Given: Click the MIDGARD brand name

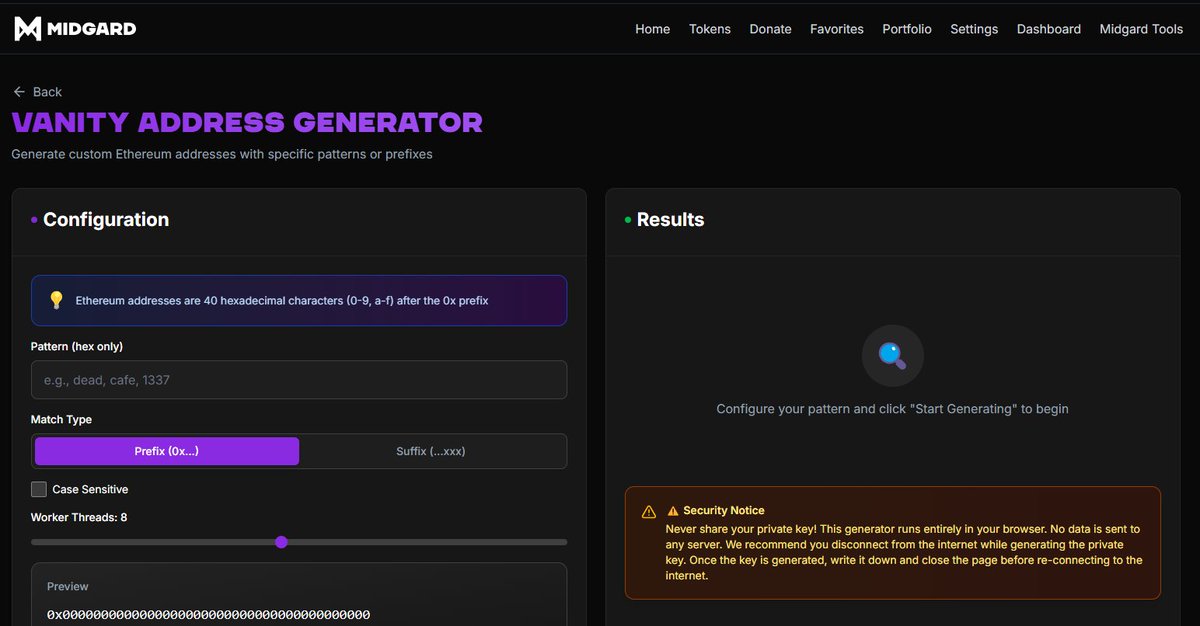Looking at the screenshot, I should (x=91, y=29).
